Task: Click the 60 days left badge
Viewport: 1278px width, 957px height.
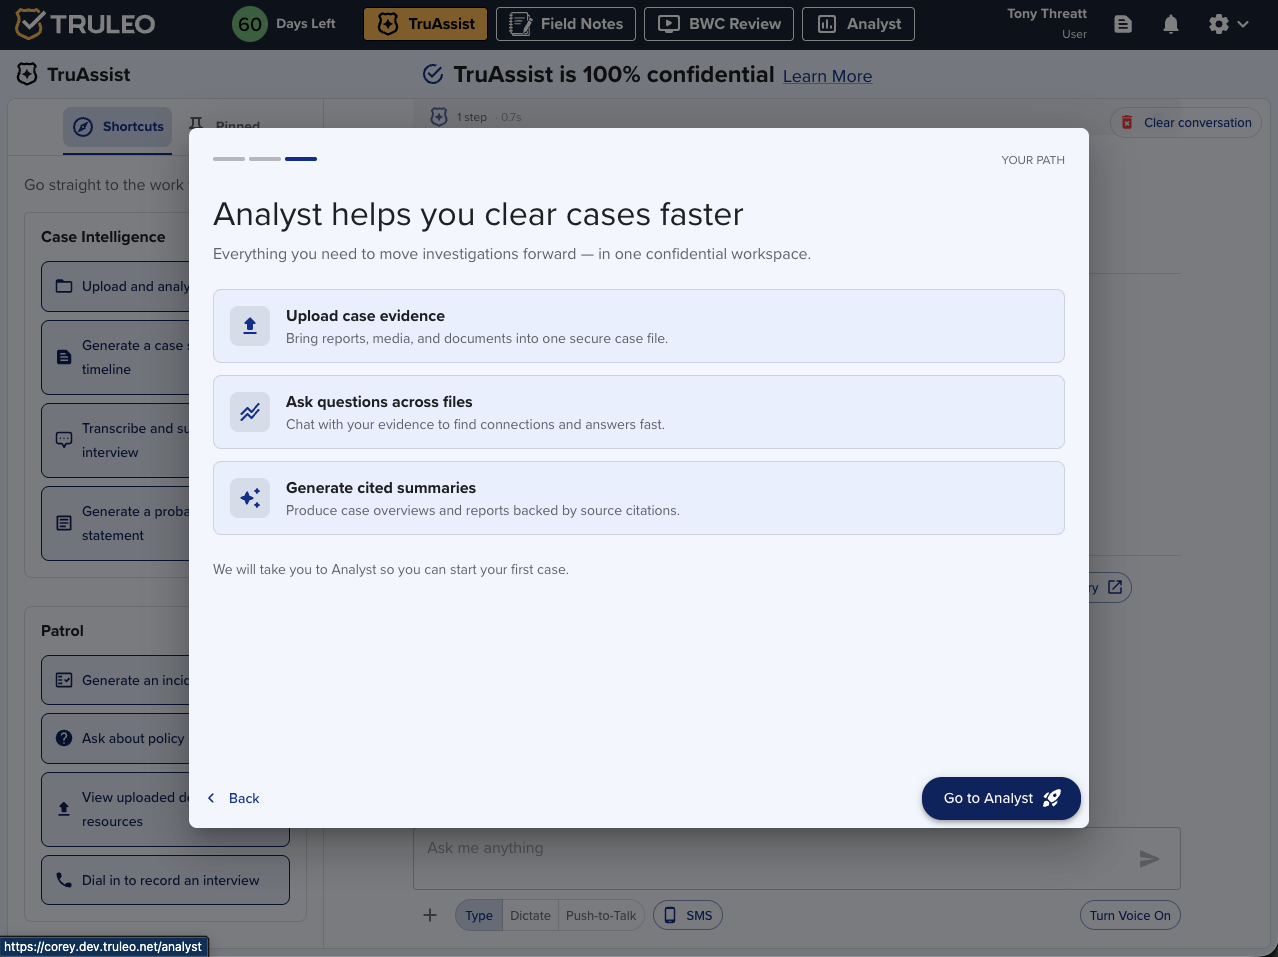Action: 250,24
